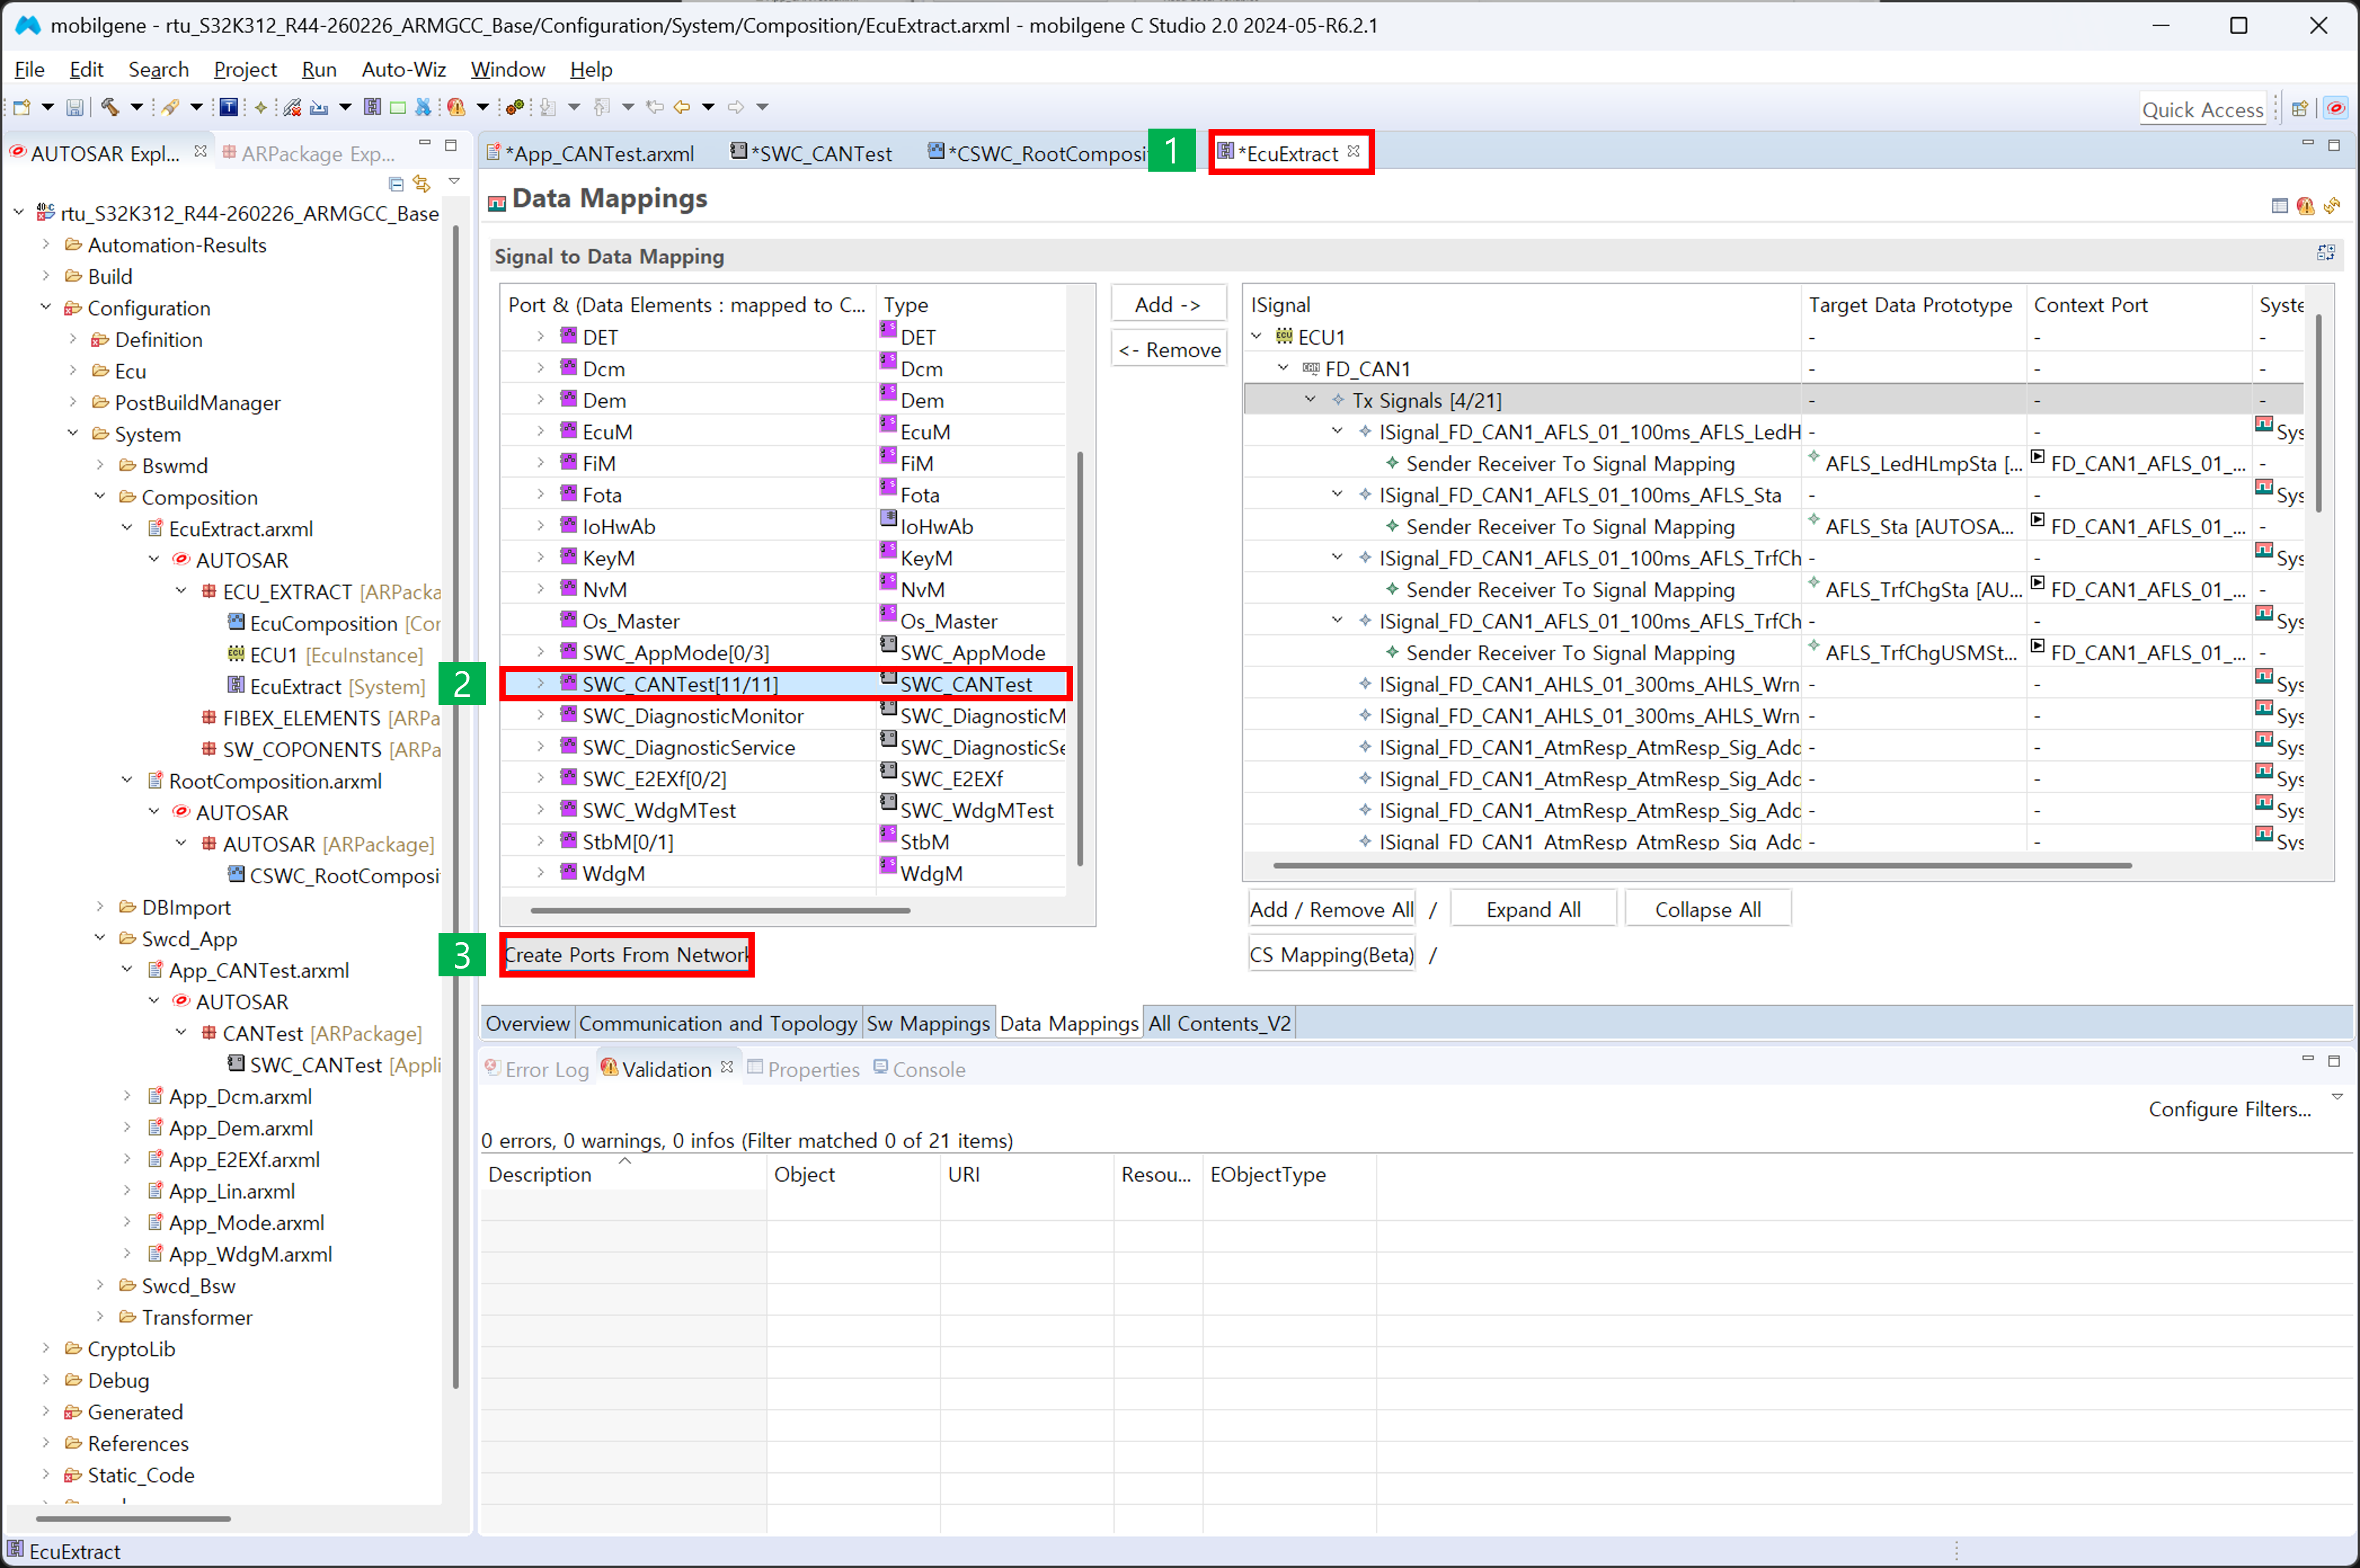The width and height of the screenshot is (2360, 1568).
Task: Open the Auto-Wiz menu
Action: (x=403, y=69)
